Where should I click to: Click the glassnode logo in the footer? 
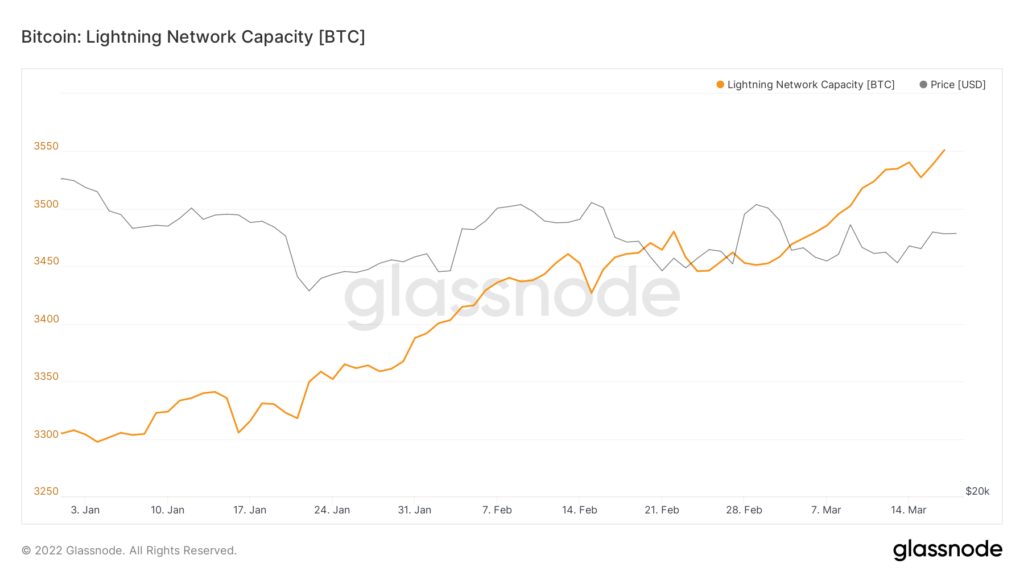point(947,549)
